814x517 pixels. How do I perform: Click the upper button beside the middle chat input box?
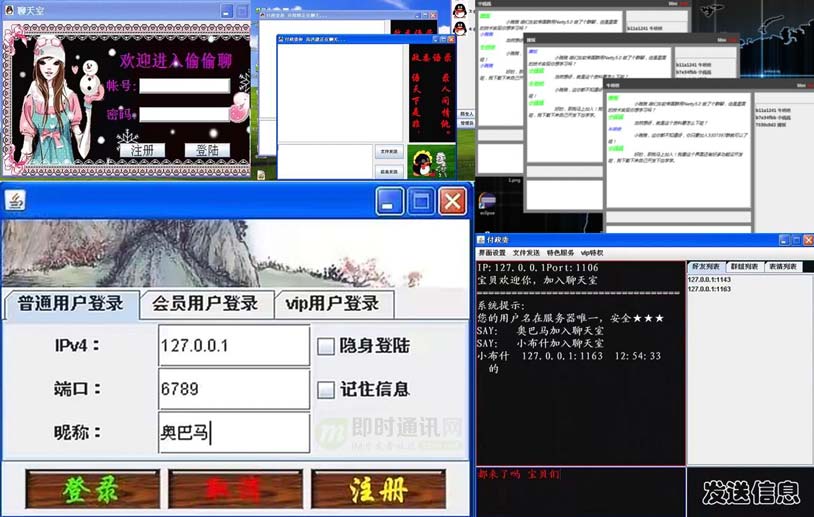coord(389,152)
